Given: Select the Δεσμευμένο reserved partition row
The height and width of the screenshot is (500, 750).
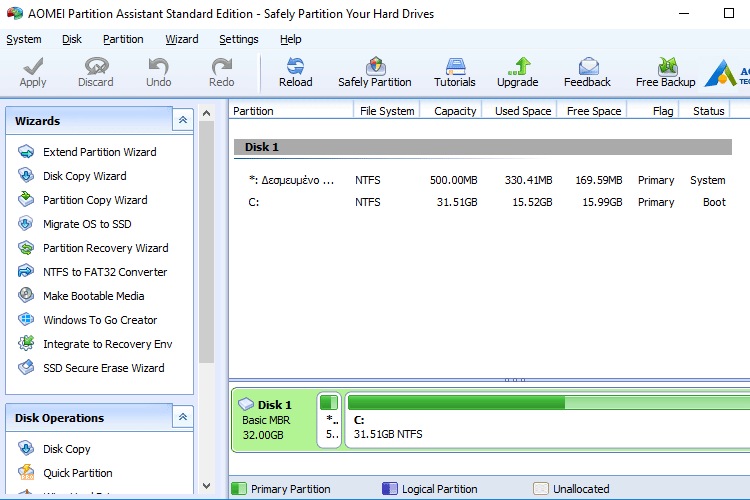Looking at the screenshot, I should 483,180.
